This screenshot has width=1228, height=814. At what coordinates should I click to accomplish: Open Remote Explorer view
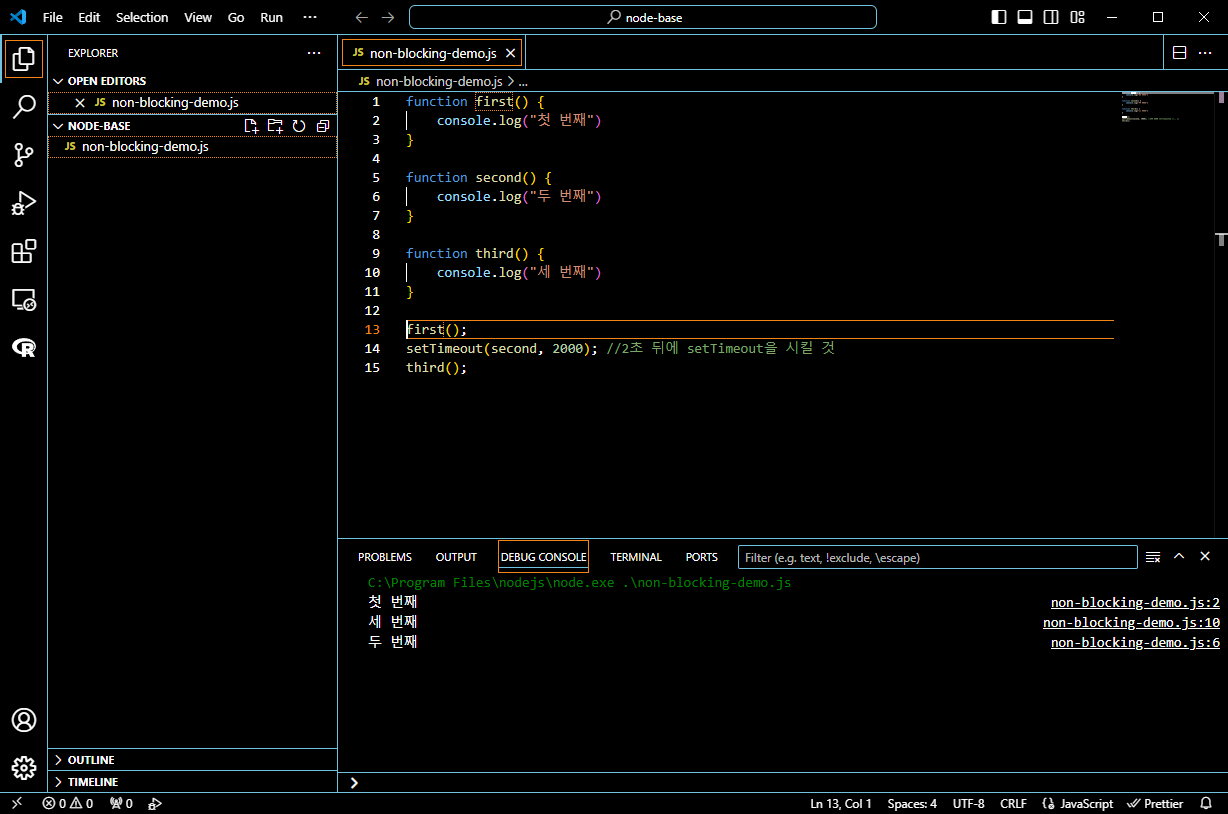click(24, 299)
